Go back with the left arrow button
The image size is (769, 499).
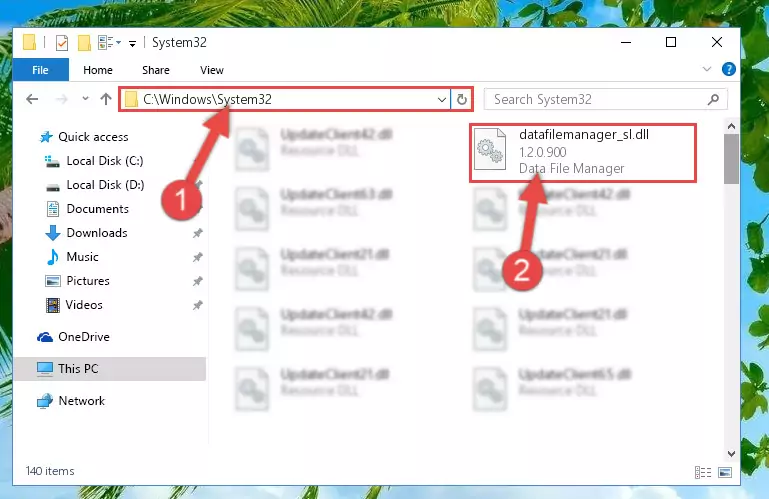point(32,100)
